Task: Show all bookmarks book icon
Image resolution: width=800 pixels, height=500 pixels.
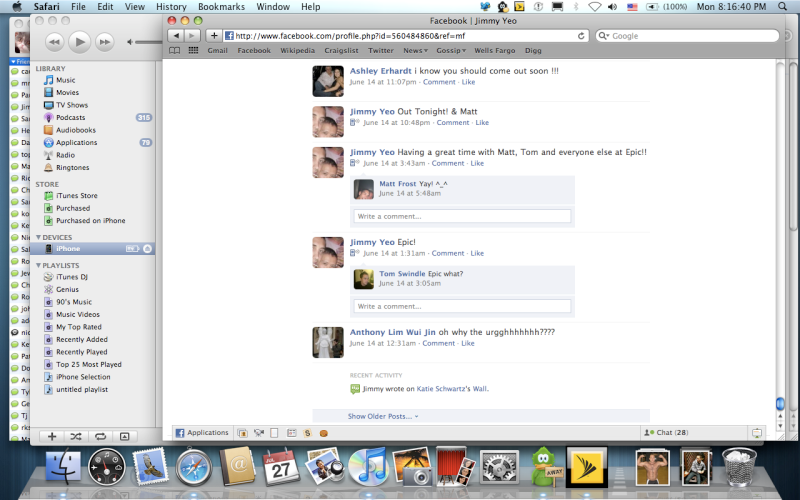Action: click(174, 51)
